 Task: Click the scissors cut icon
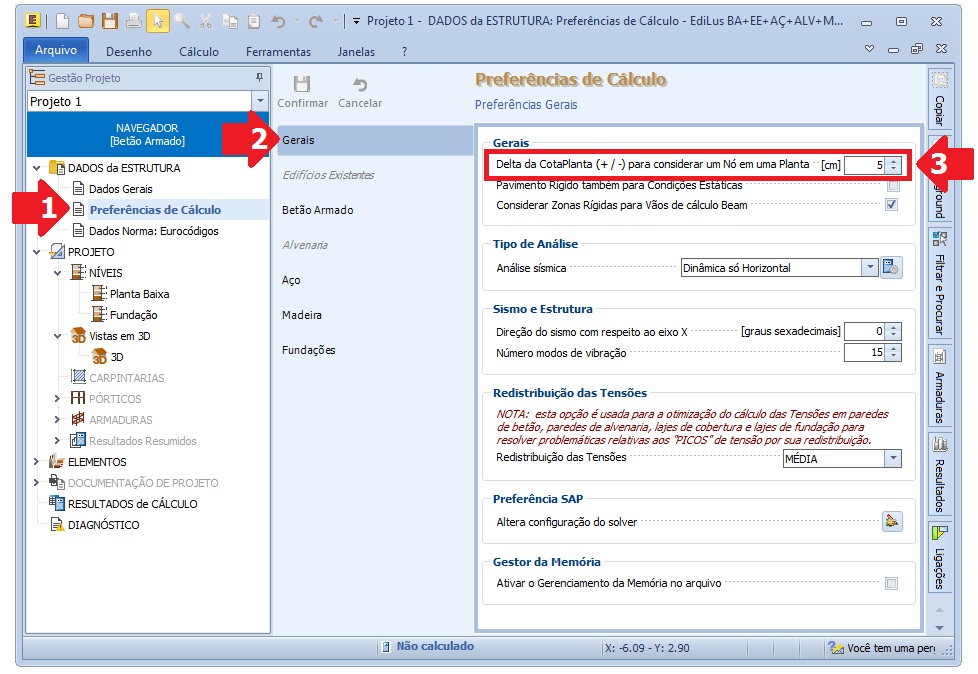[x=206, y=21]
